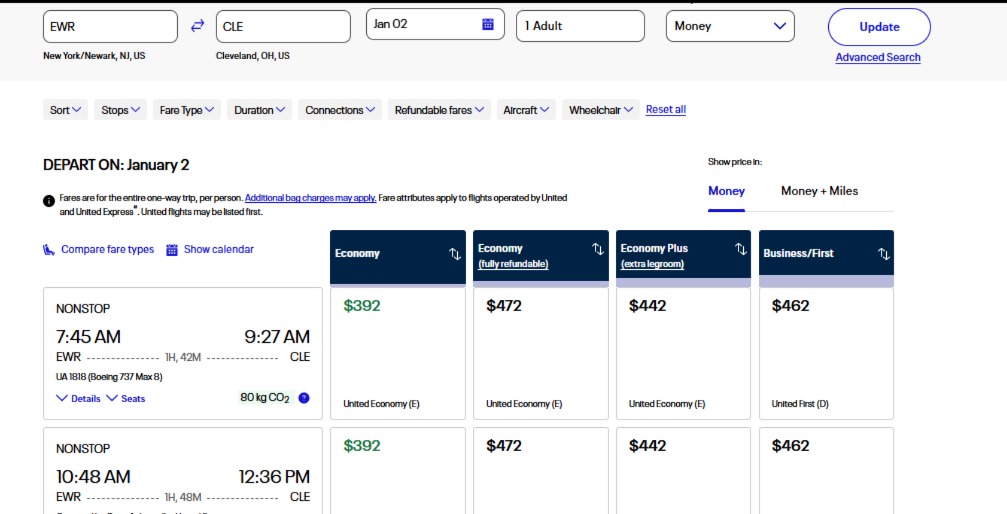
Task: Click the swap origin and destination arrows icon
Action: click(197, 26)
